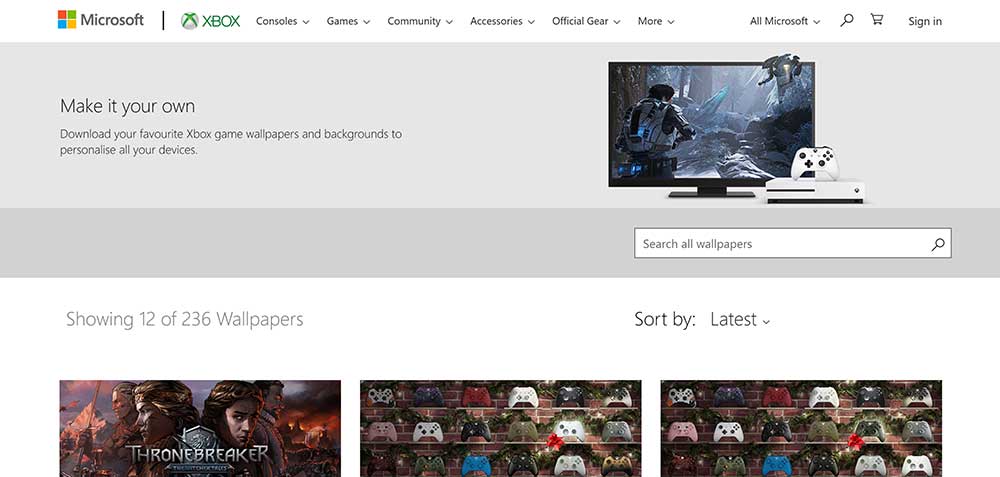Open the Thronebreaker wallpaper thumbnail
This screenshot has height=477, width=1000.
pos(200,429)
